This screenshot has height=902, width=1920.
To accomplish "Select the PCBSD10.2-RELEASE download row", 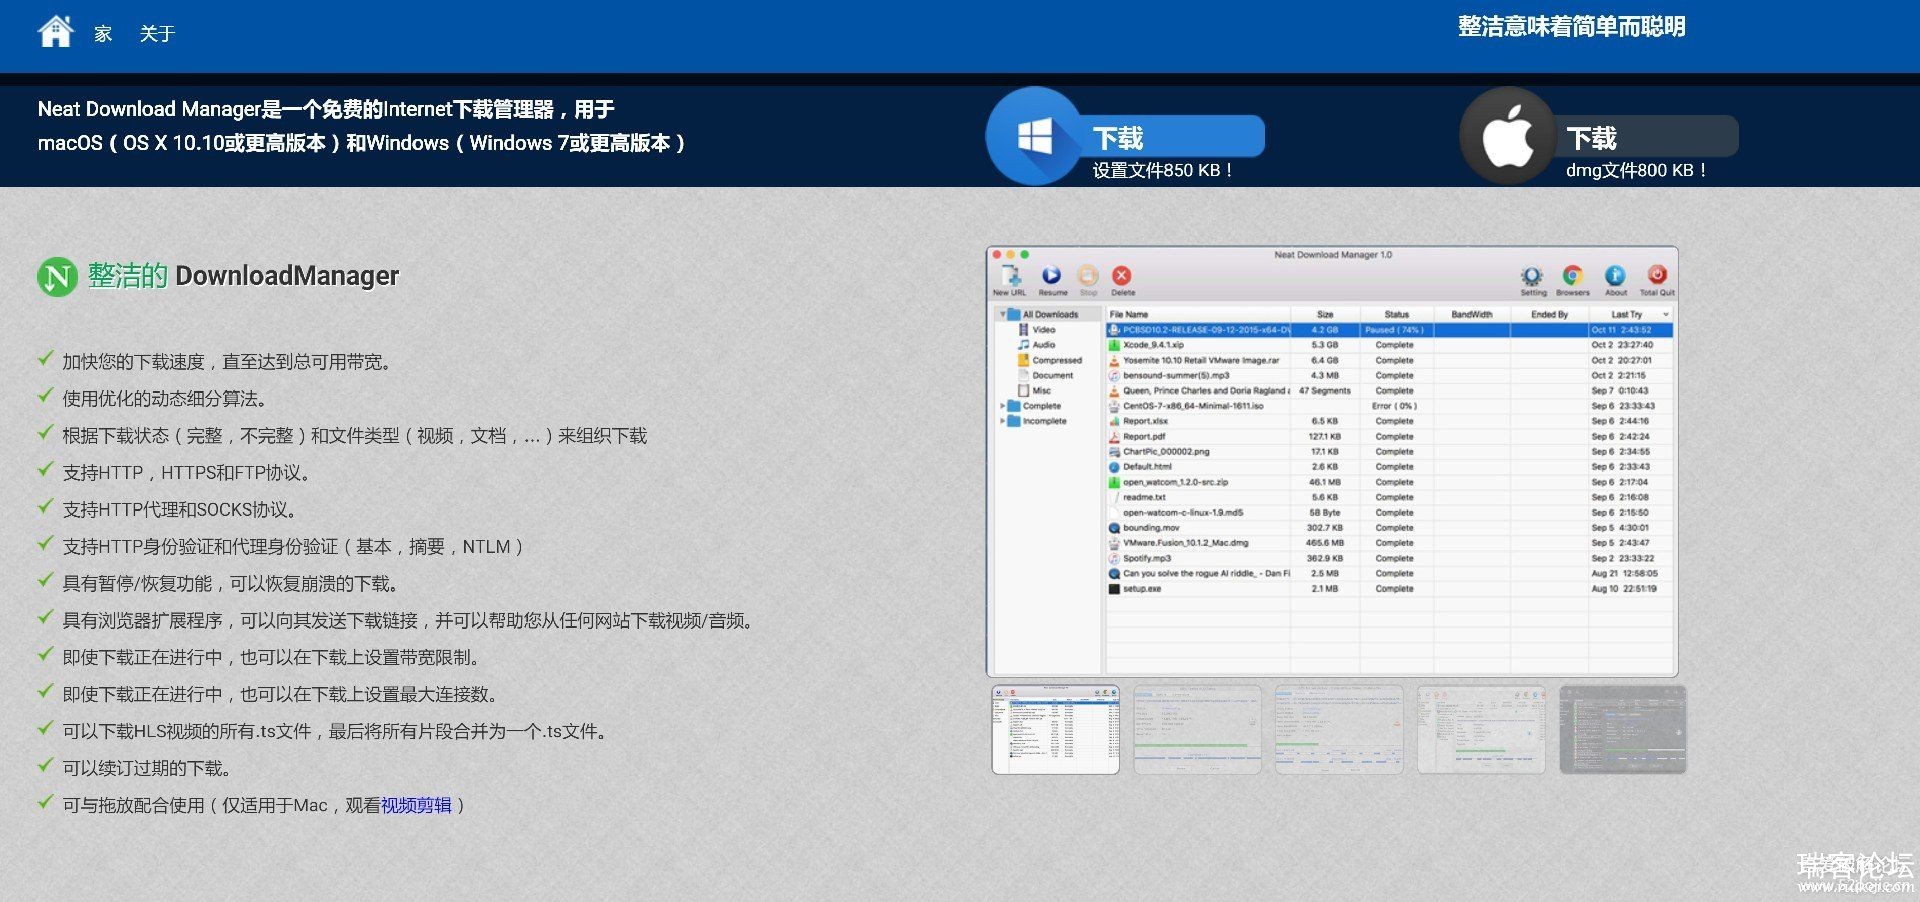I will click(1389, 329).
